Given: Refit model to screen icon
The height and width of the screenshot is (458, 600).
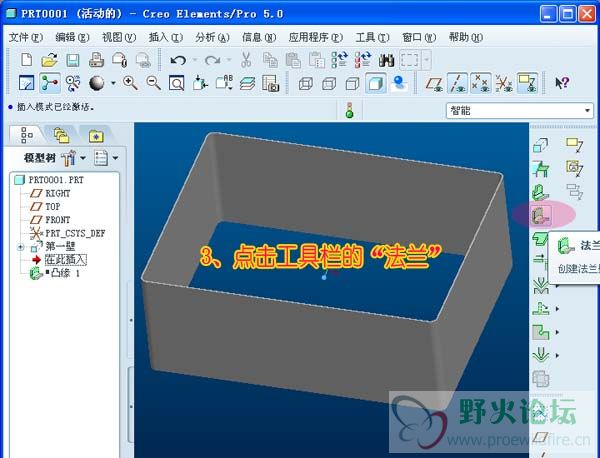Looking at the screenshot, I should [x=176, y=83].
